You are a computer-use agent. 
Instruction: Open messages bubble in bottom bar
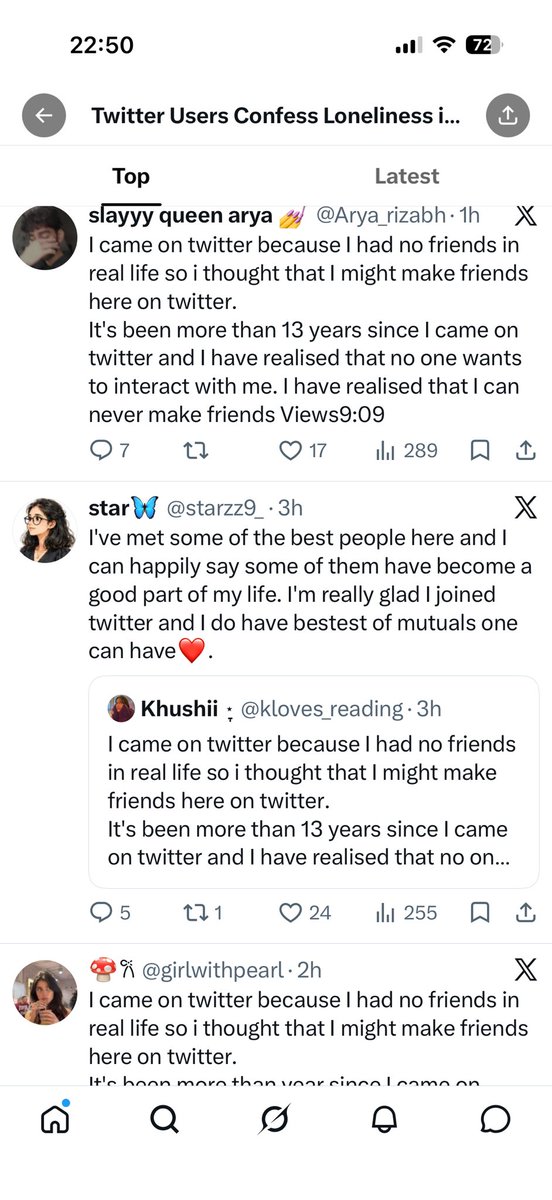click(x=495, y=1119)
